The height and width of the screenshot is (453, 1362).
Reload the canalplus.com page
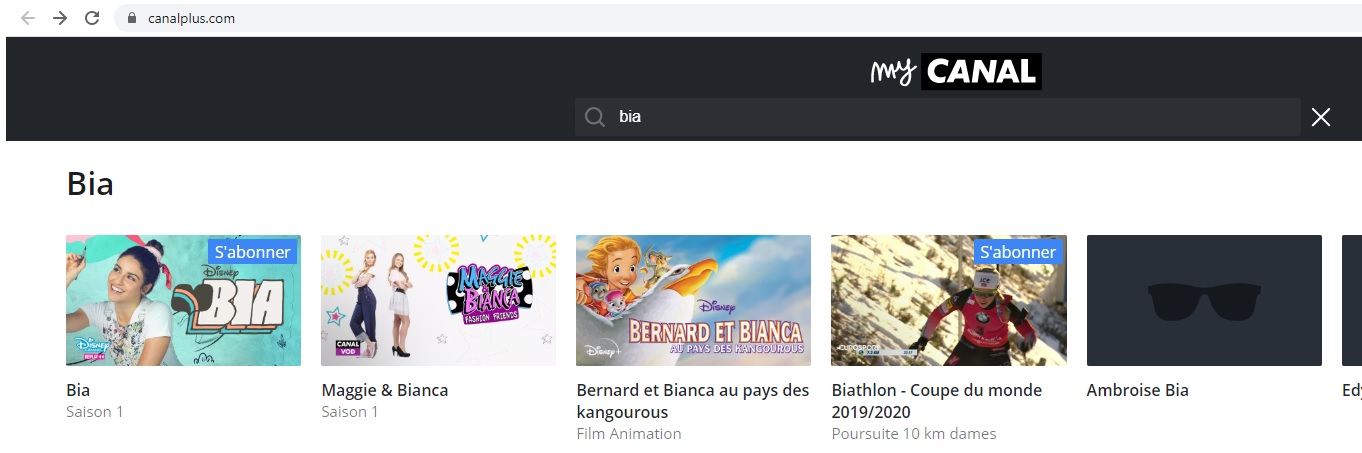coord(92,18)
